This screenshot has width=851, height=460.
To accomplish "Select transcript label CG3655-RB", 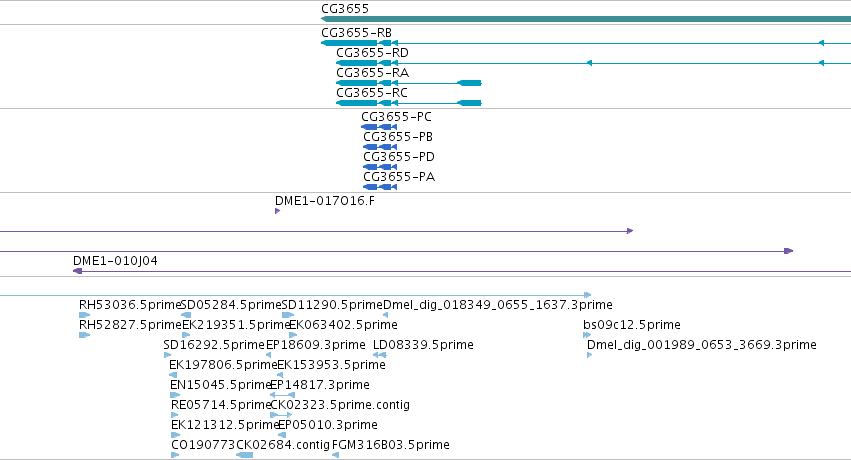I will (x=357, y=33).
